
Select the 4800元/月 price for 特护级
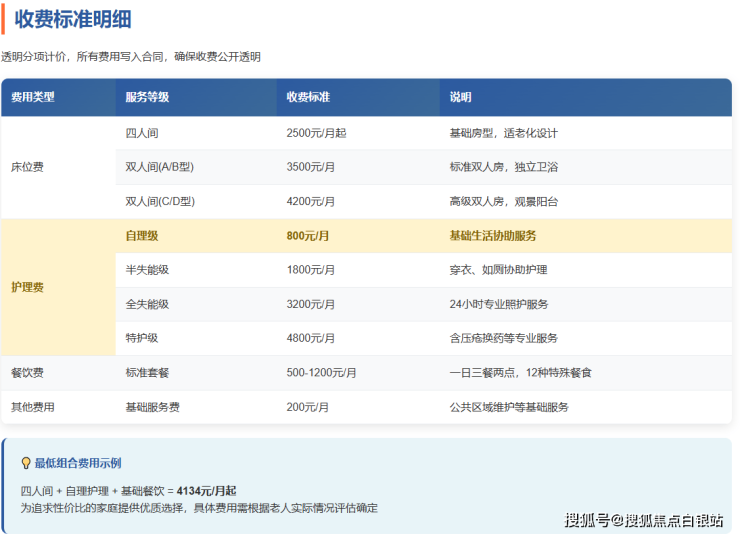(x=309, y=338)
